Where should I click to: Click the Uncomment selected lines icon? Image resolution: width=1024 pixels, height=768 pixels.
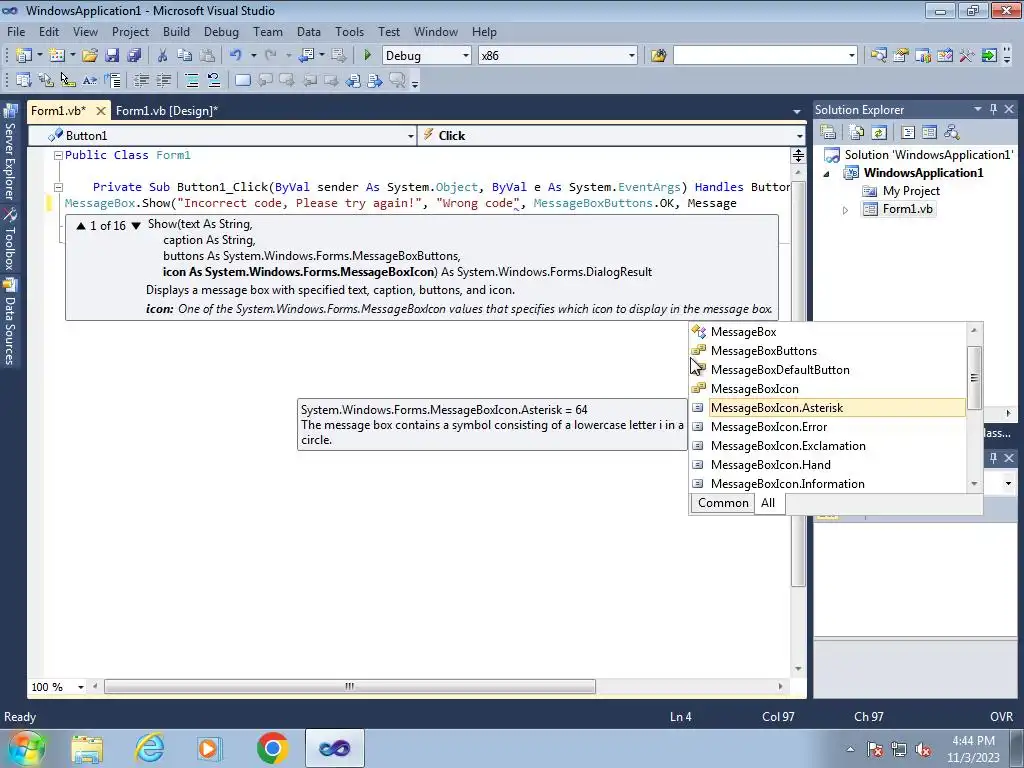[x=214, y=80]
